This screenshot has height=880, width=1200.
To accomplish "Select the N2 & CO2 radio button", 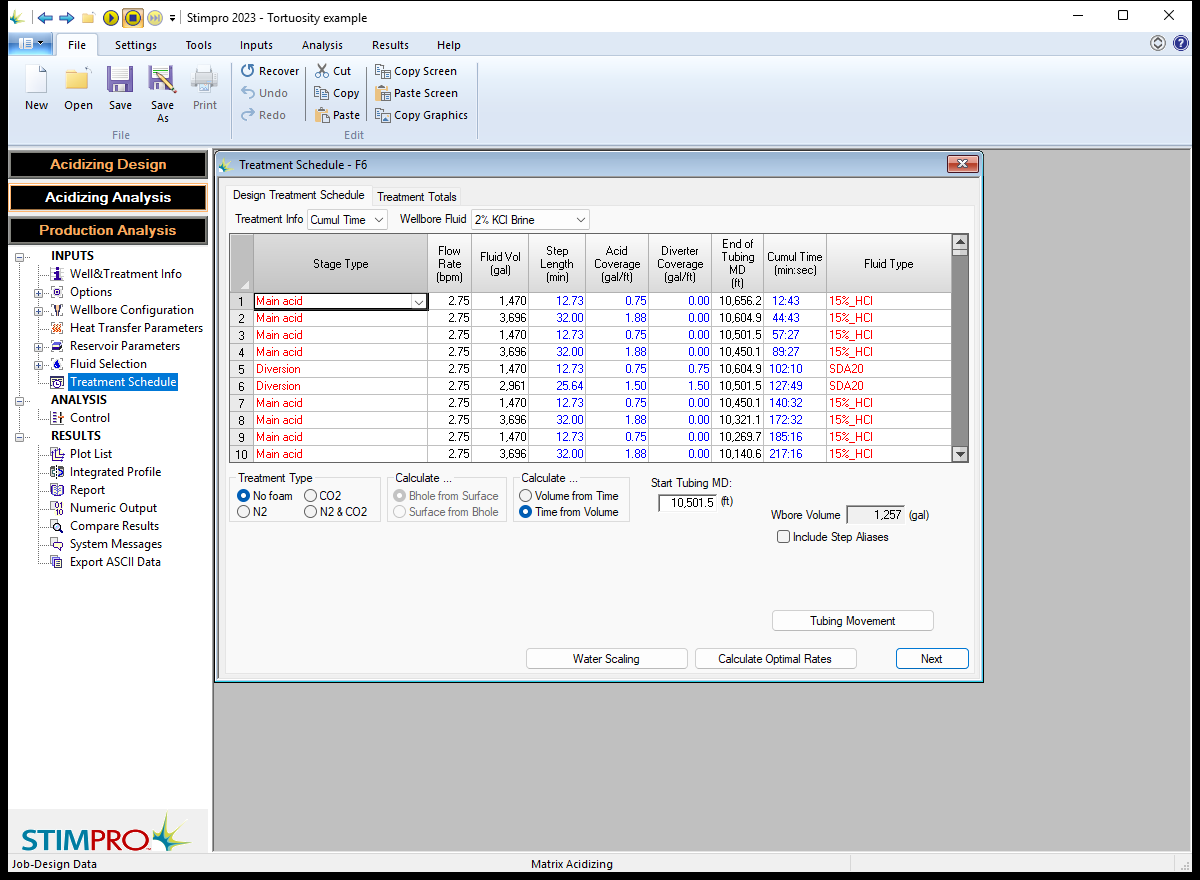I will coord(311,512).
